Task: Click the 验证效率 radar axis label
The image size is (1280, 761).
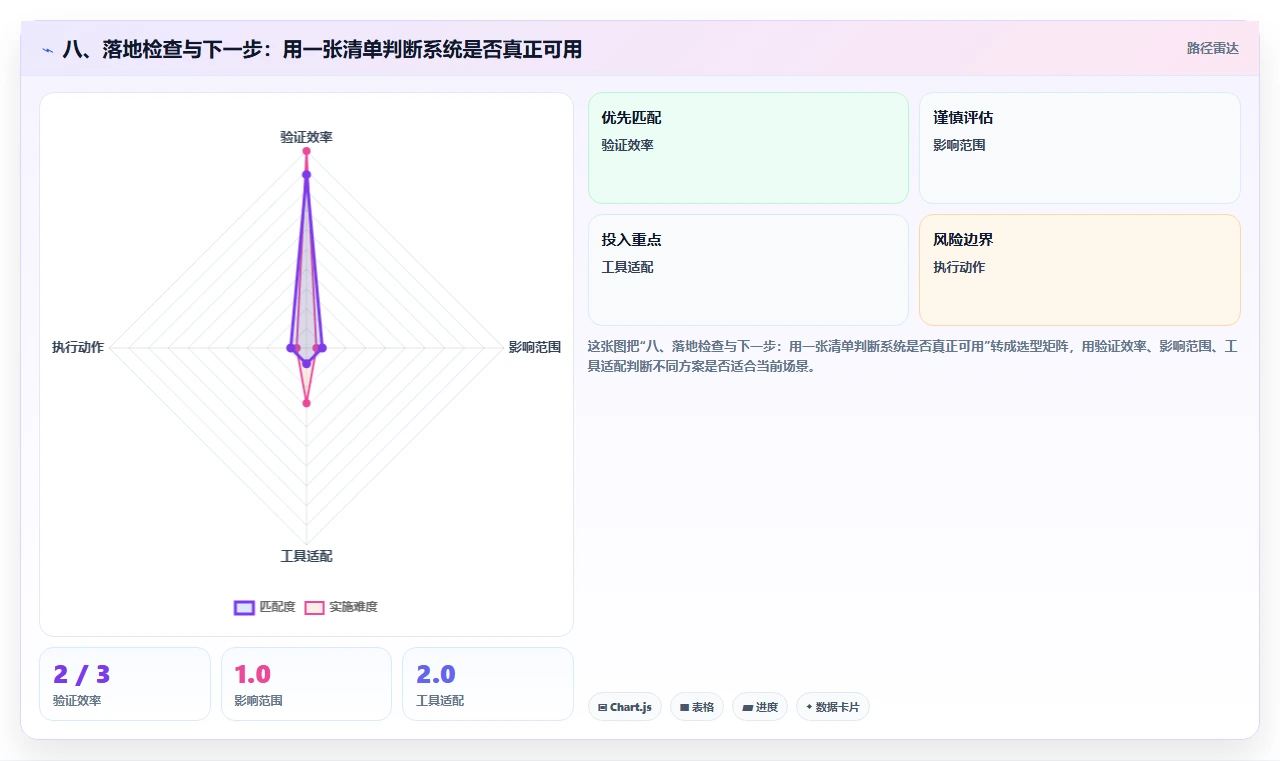Action: [306, 137]
